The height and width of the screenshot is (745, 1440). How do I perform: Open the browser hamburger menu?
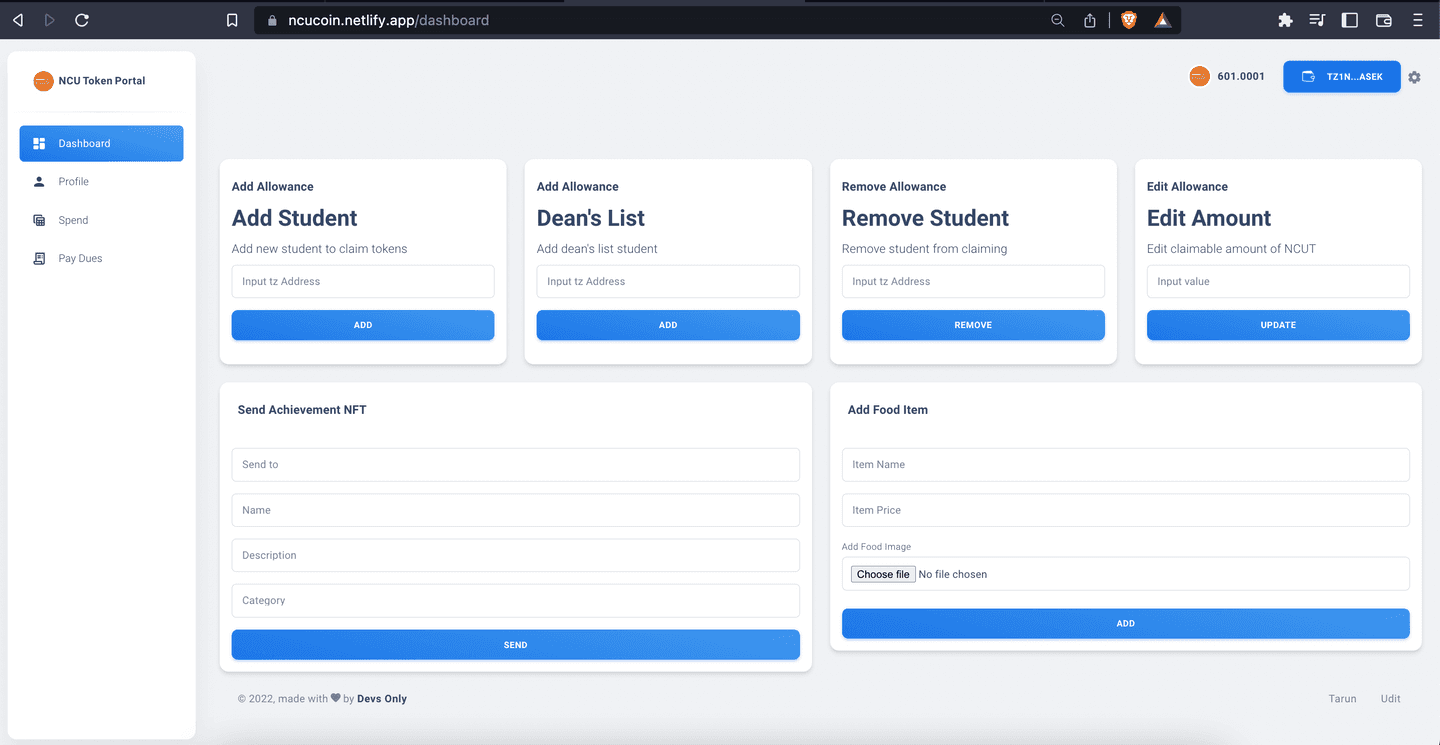click(x=1417, y=20)
